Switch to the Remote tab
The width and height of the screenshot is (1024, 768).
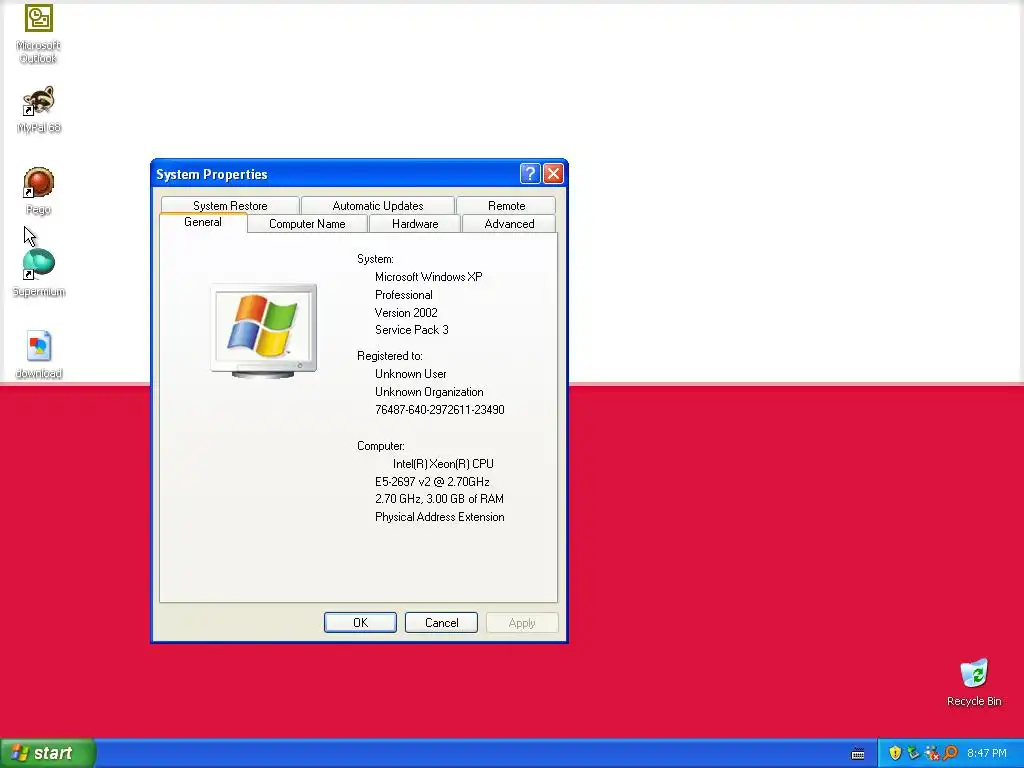coord(506,206)
